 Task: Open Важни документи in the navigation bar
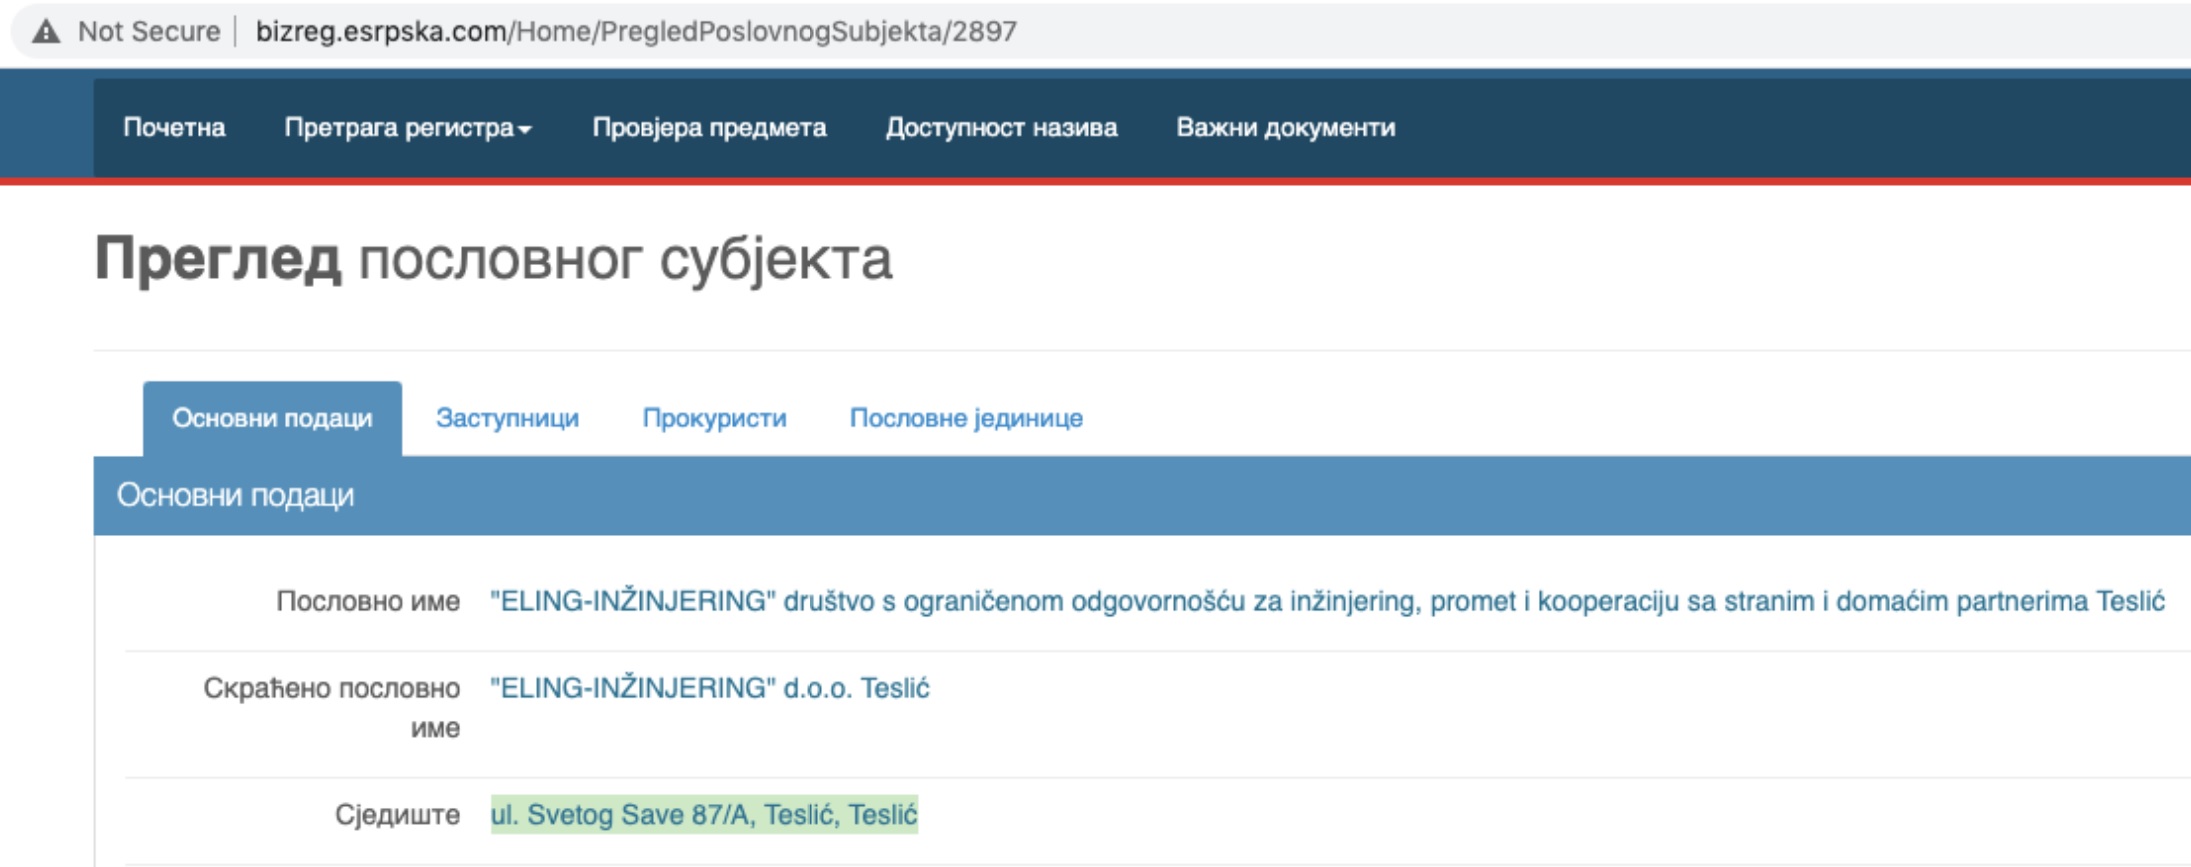click(x=1285, y=128)
